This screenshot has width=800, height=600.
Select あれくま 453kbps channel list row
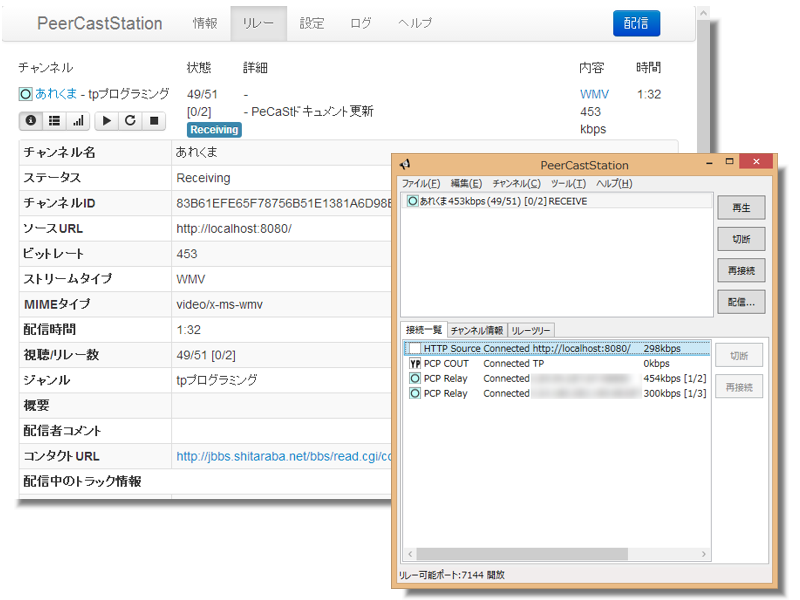point(557,201)
